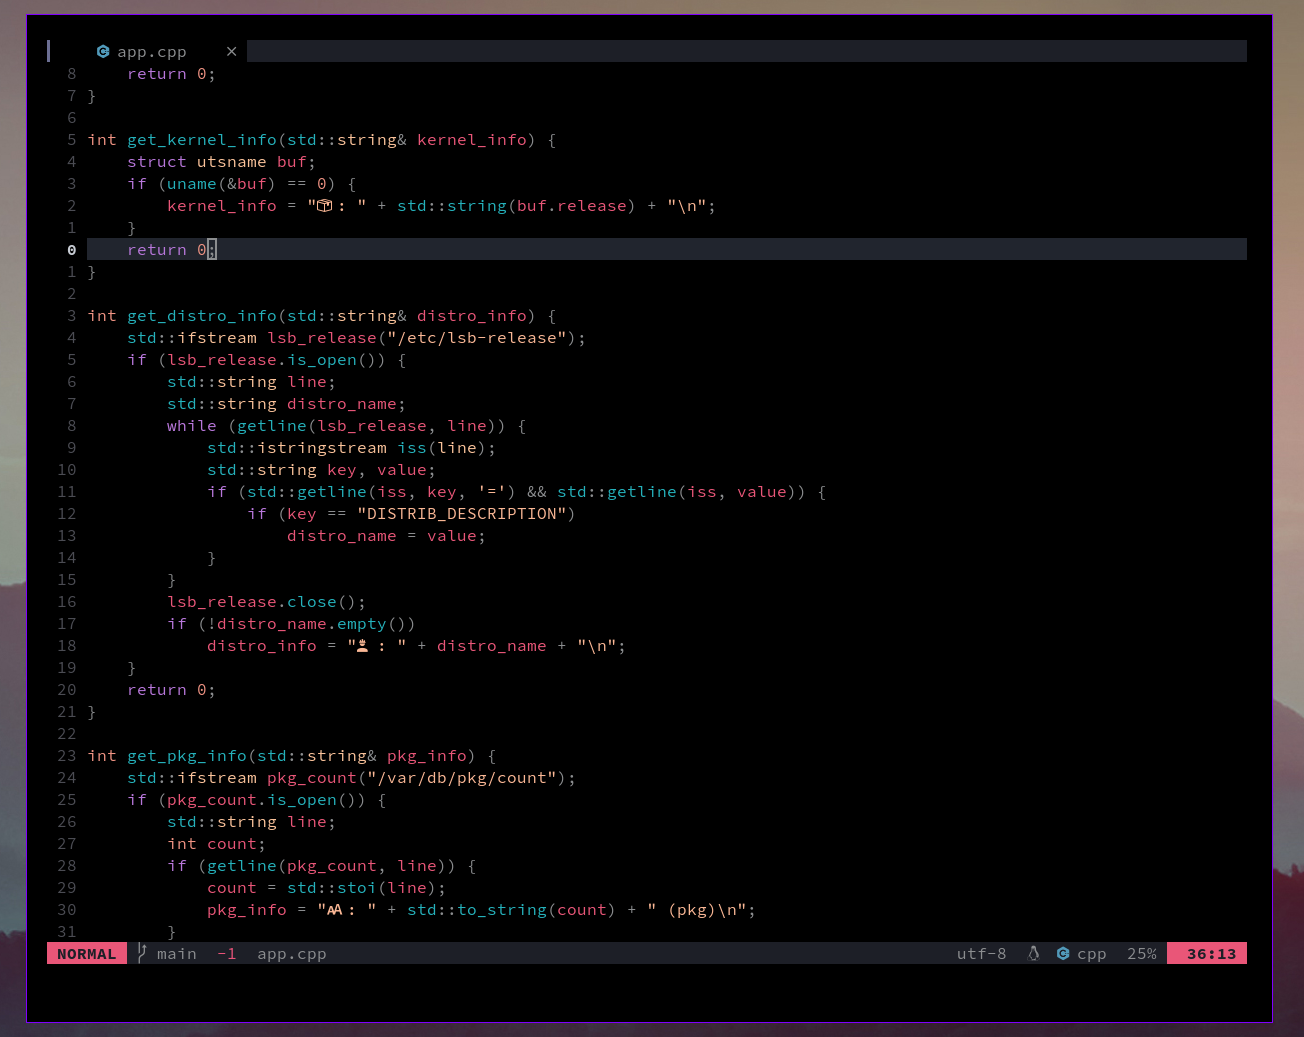Click "DISTRIB_DESCRIPTION" string literal
Image resolution: width=1304 pixels, height=1037 pixels.
click(462, 514)
